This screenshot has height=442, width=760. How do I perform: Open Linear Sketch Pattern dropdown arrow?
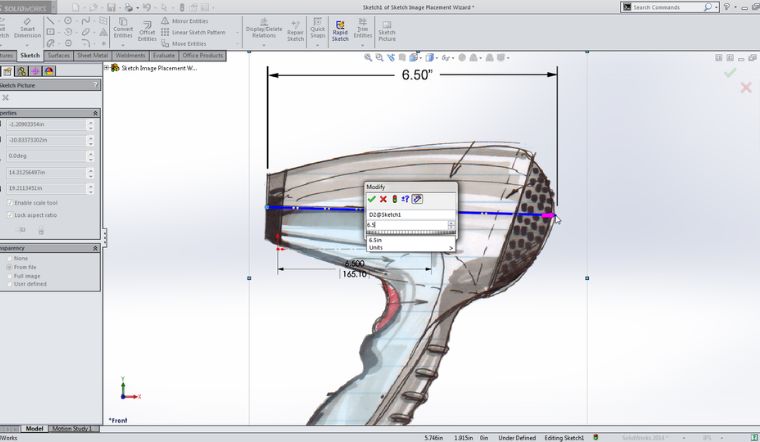(x=238, y=32)
